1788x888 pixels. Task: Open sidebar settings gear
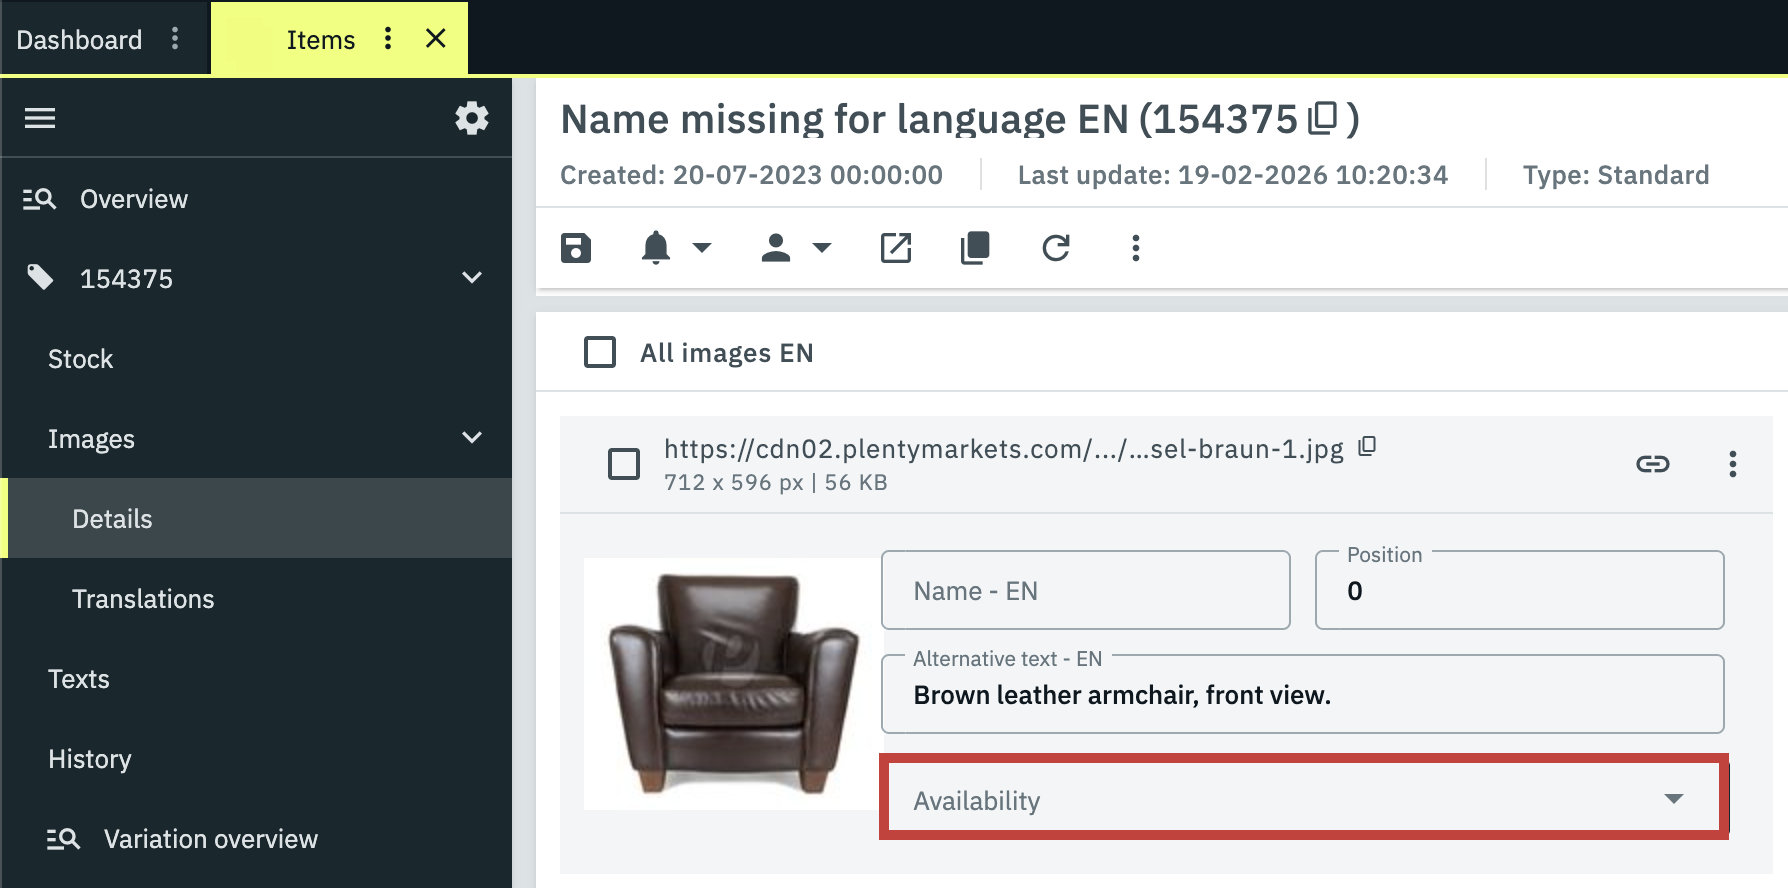coord(472,118)
